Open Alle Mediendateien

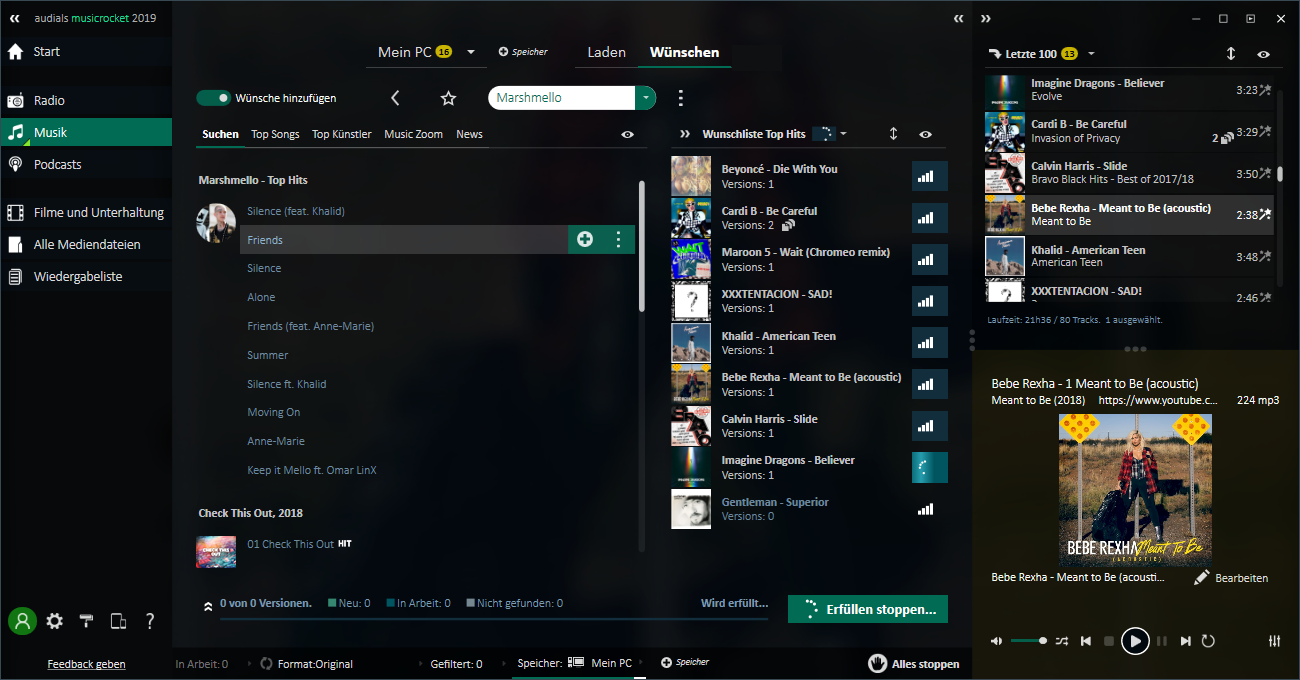(x=86, y=244)
